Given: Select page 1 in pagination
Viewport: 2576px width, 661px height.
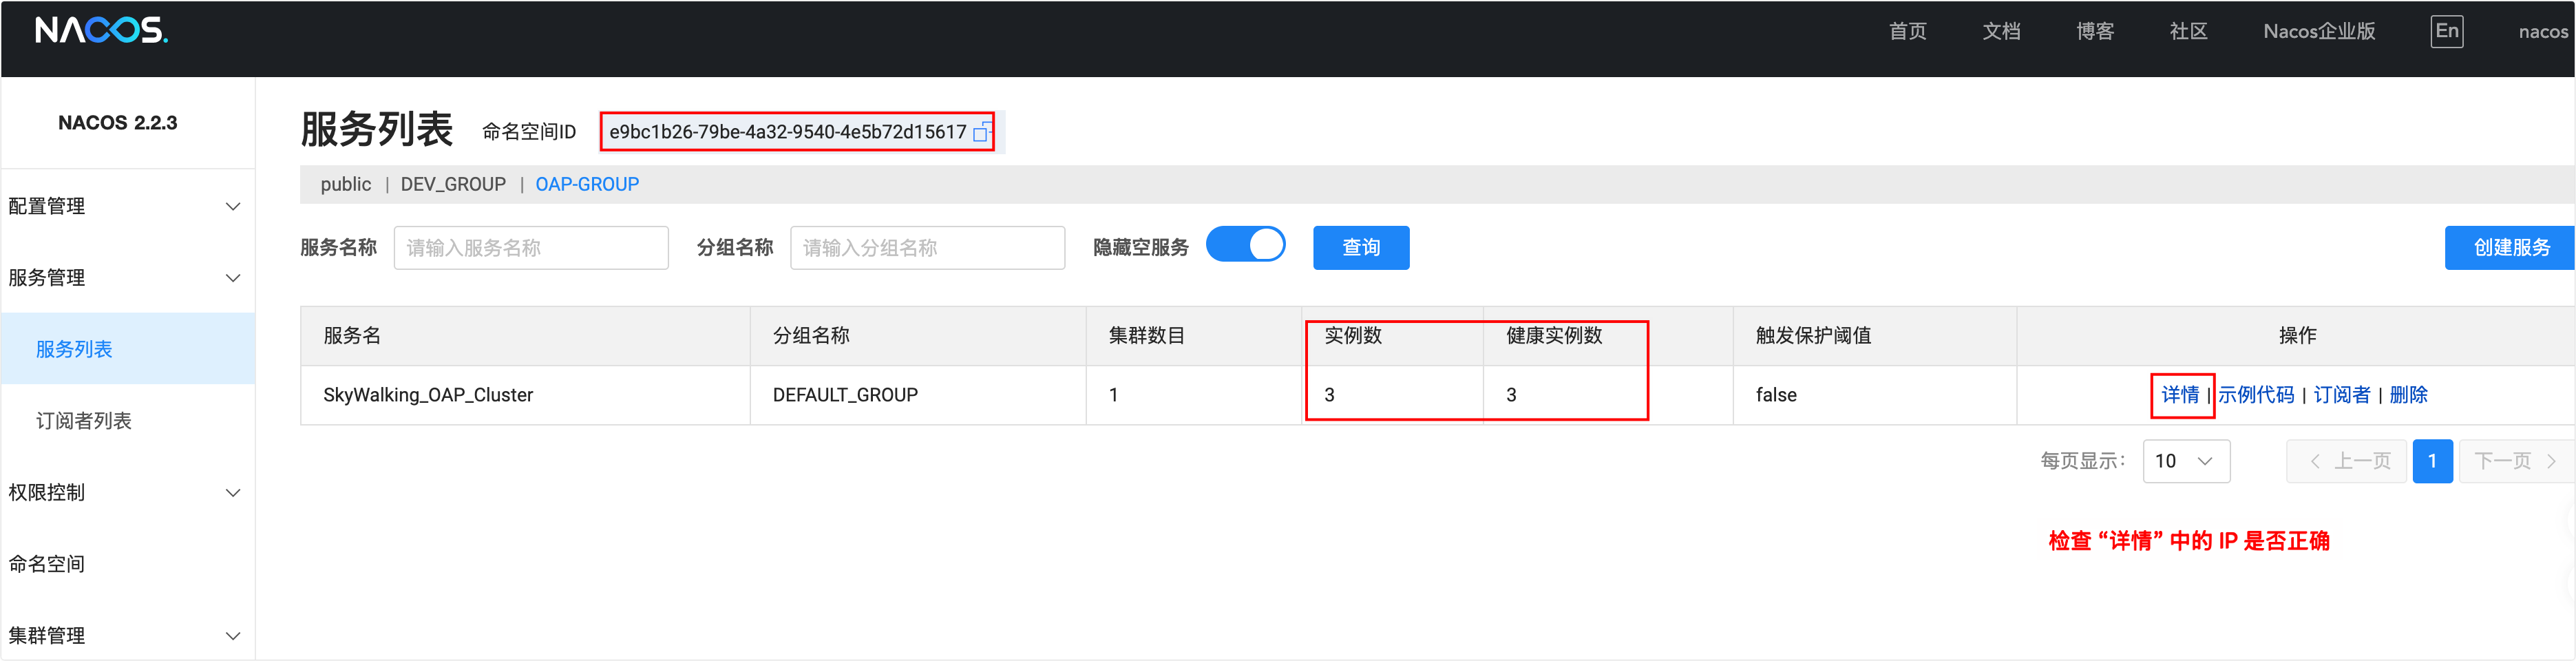Looking at the screenshot, I should click(2432, 461).
